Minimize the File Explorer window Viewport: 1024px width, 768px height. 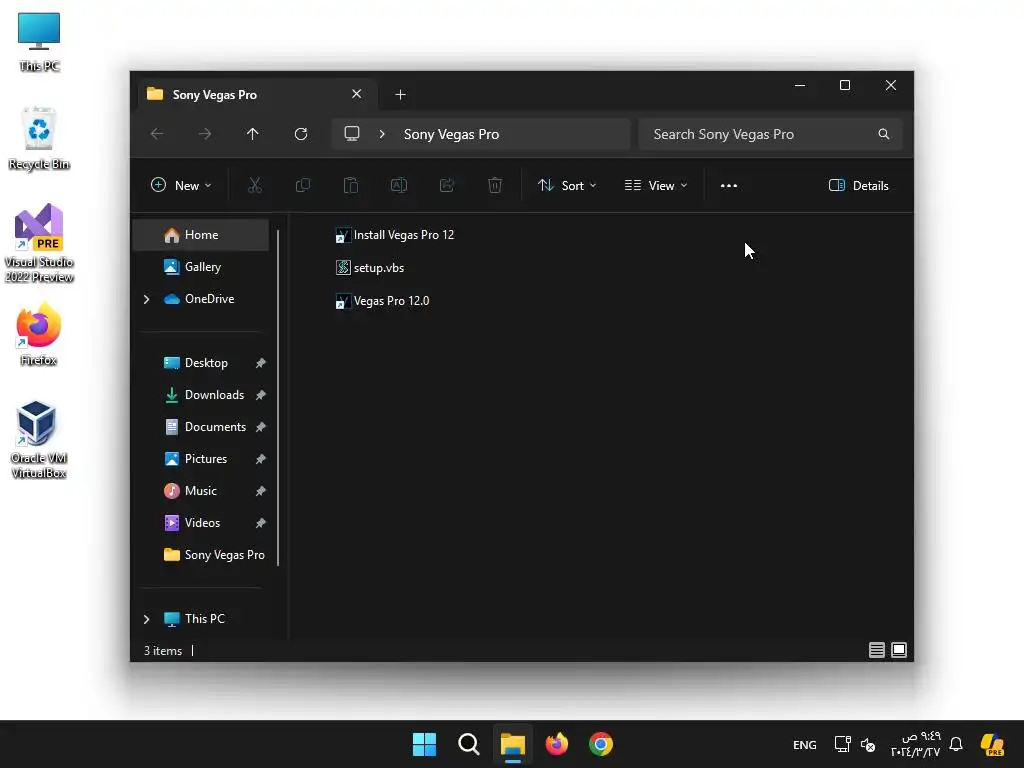[x=799, y=86]
